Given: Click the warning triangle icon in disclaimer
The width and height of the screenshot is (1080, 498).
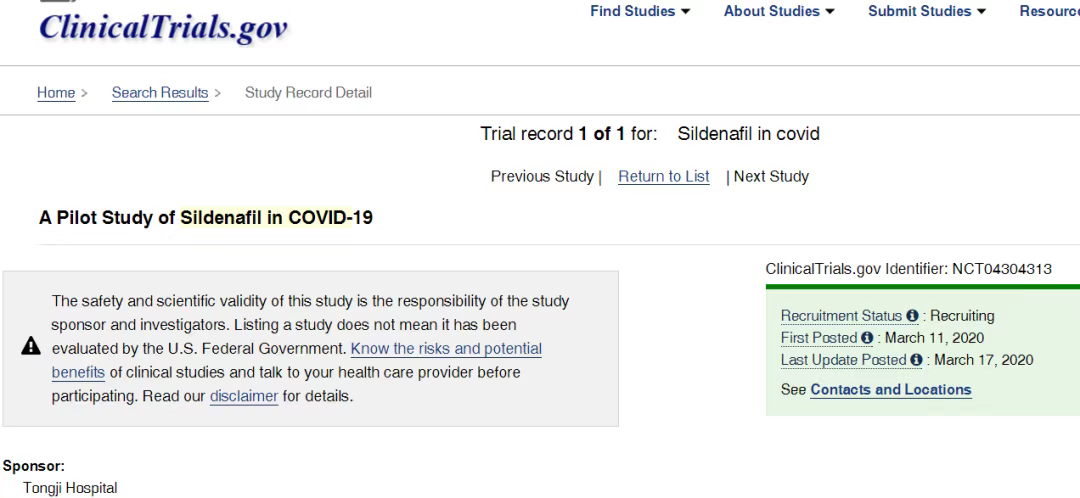Looking at the screenshot, I should point(31,346).
